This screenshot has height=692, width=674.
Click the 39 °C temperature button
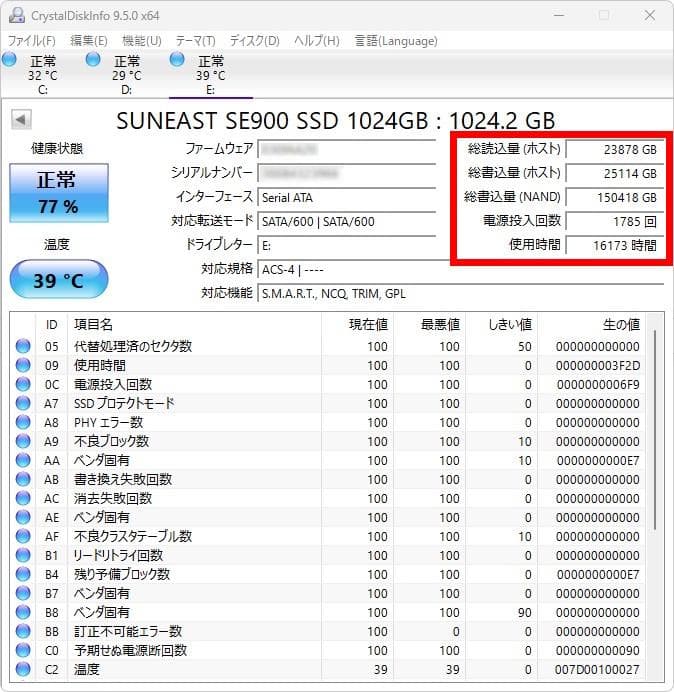59,279
